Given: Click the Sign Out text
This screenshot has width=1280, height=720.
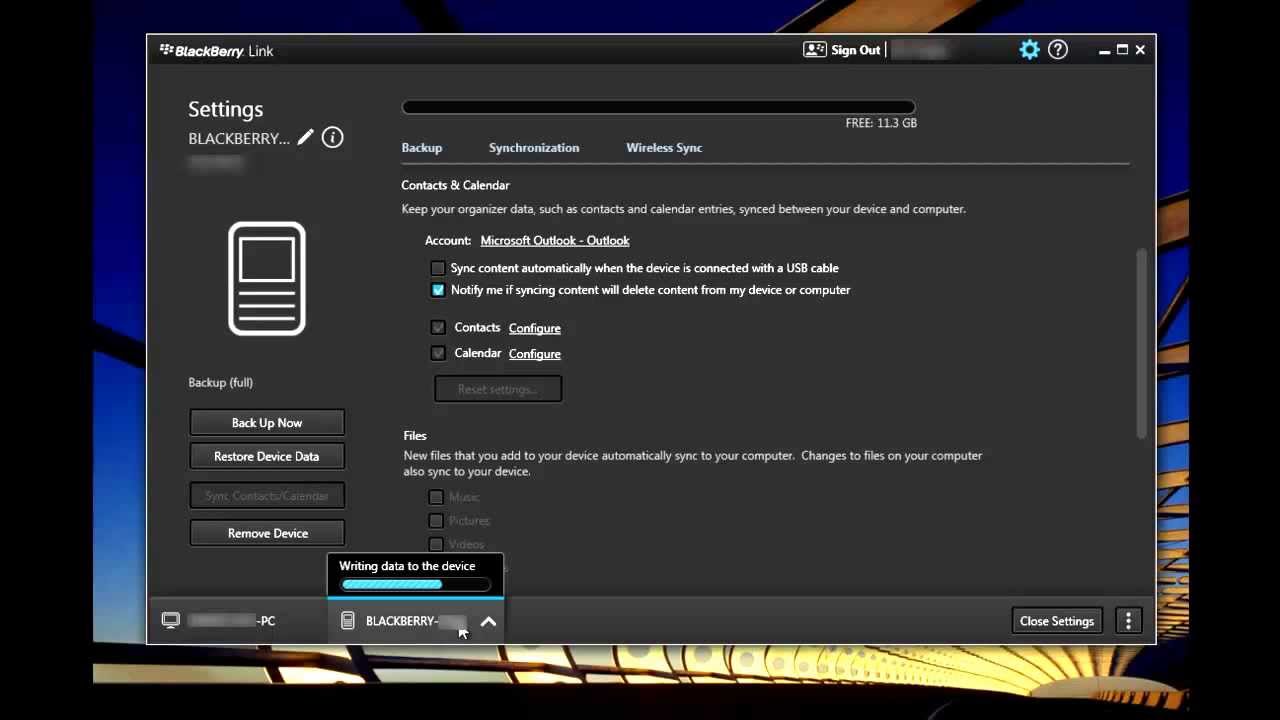Looking at the screenshot, I should [856, 50].
